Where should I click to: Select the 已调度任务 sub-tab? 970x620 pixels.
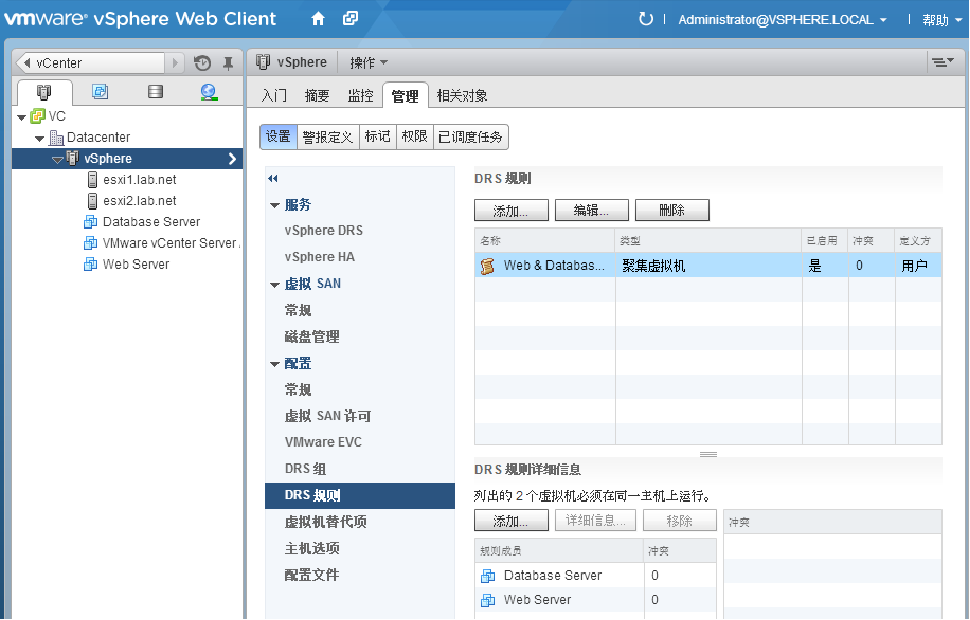[x=471, y=137]
